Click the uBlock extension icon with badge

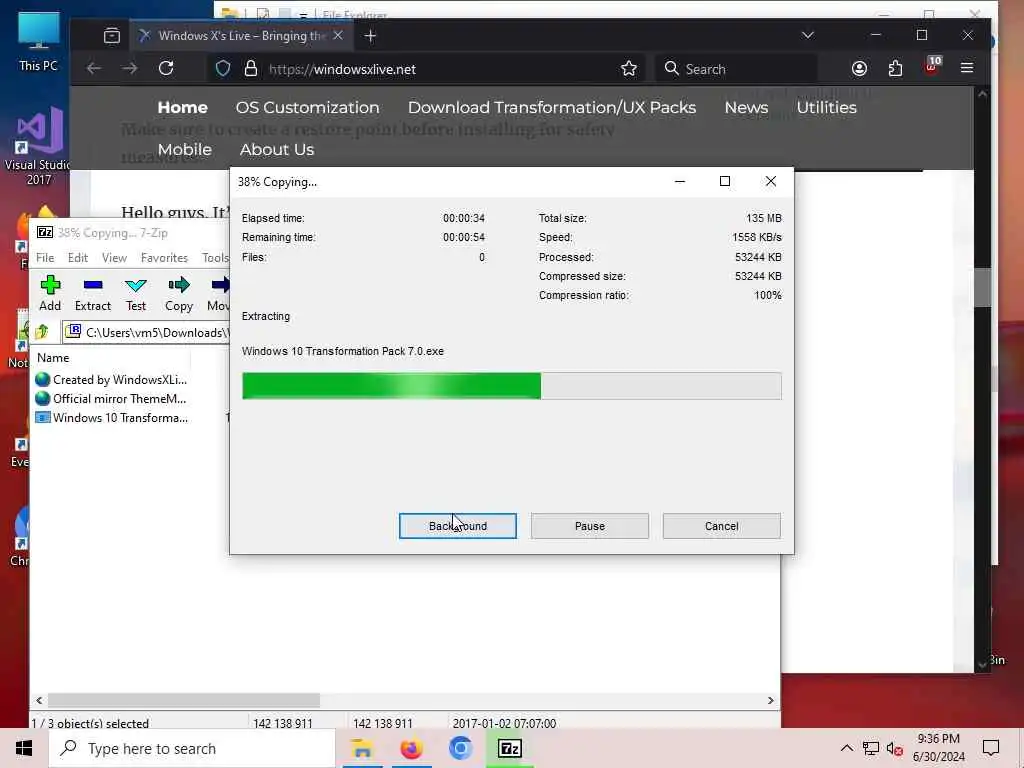[932, 67]
